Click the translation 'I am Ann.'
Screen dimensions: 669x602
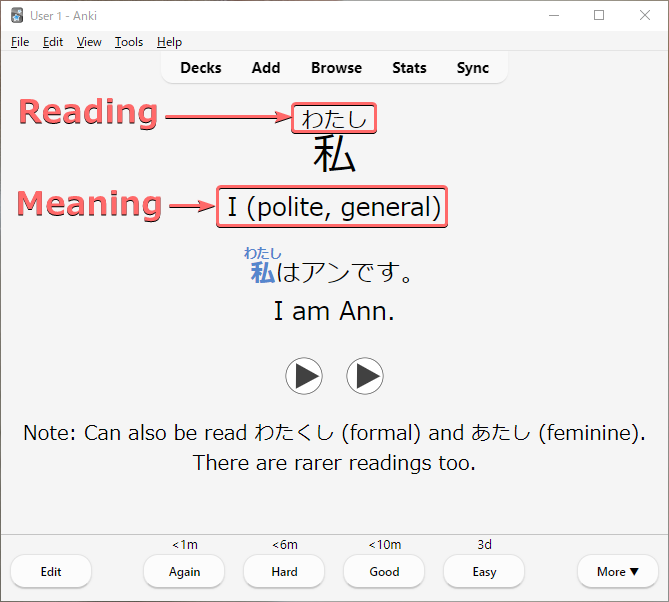pyautogui.click(x=334, y=311)
